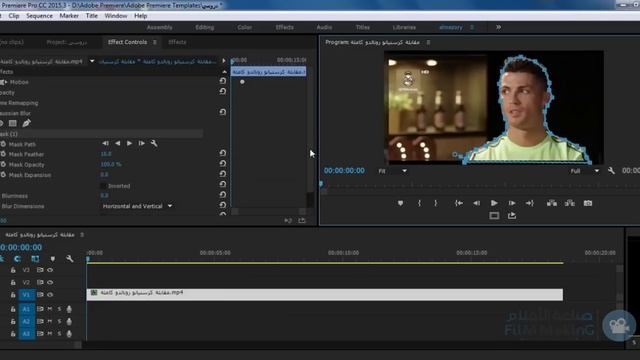640x360 pixels.
Task: Toggle safe margins in the Program monitor
Action: point(494,216)
